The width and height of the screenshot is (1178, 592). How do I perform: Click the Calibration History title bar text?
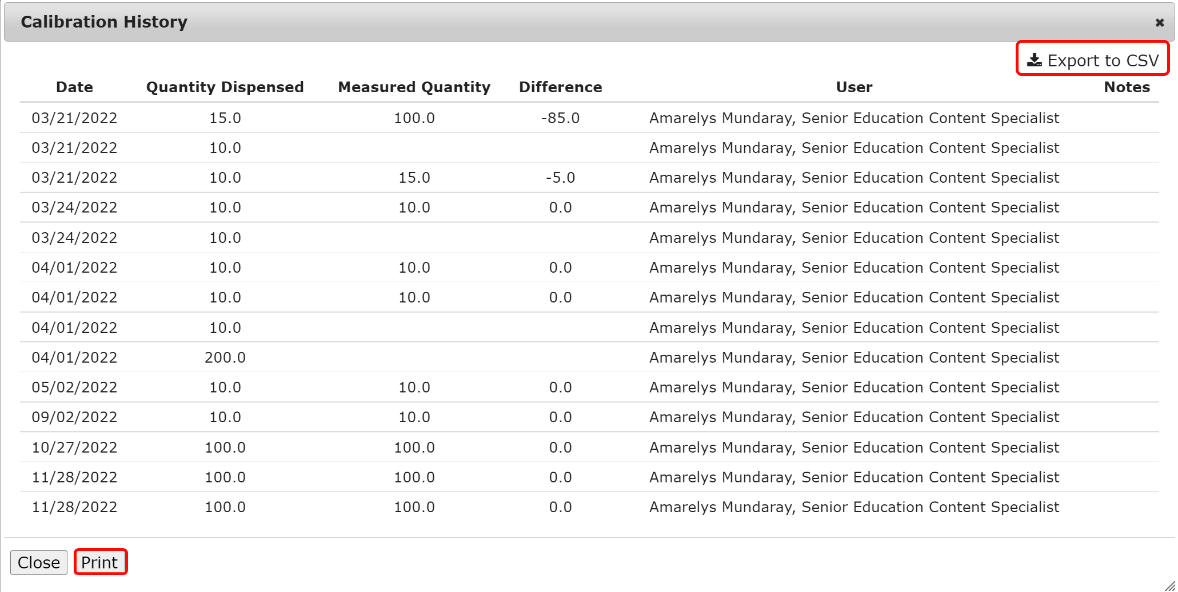coord(104,22)
